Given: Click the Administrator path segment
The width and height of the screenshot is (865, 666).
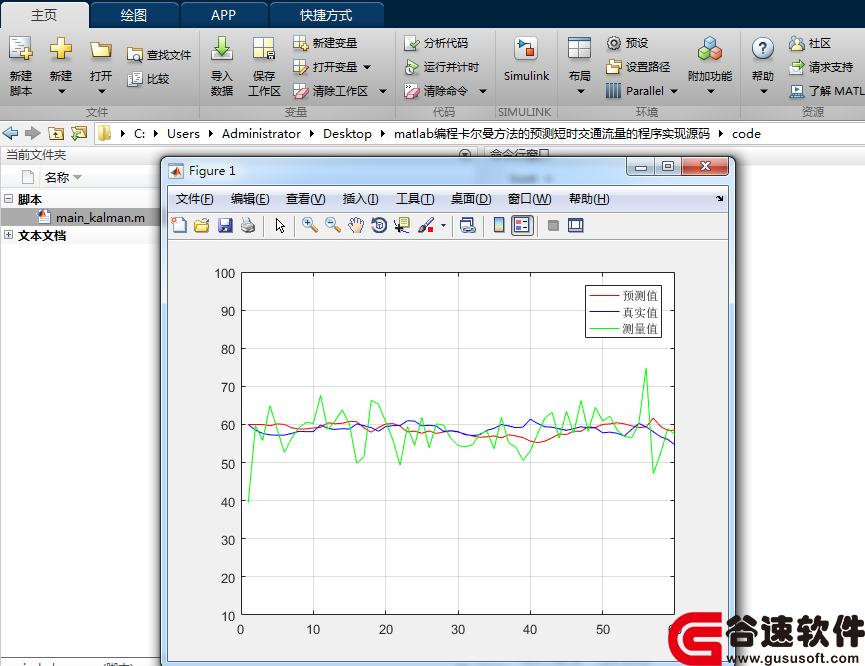Looking at the screenshot, I should pyautogui.click(x=261, y=134).
